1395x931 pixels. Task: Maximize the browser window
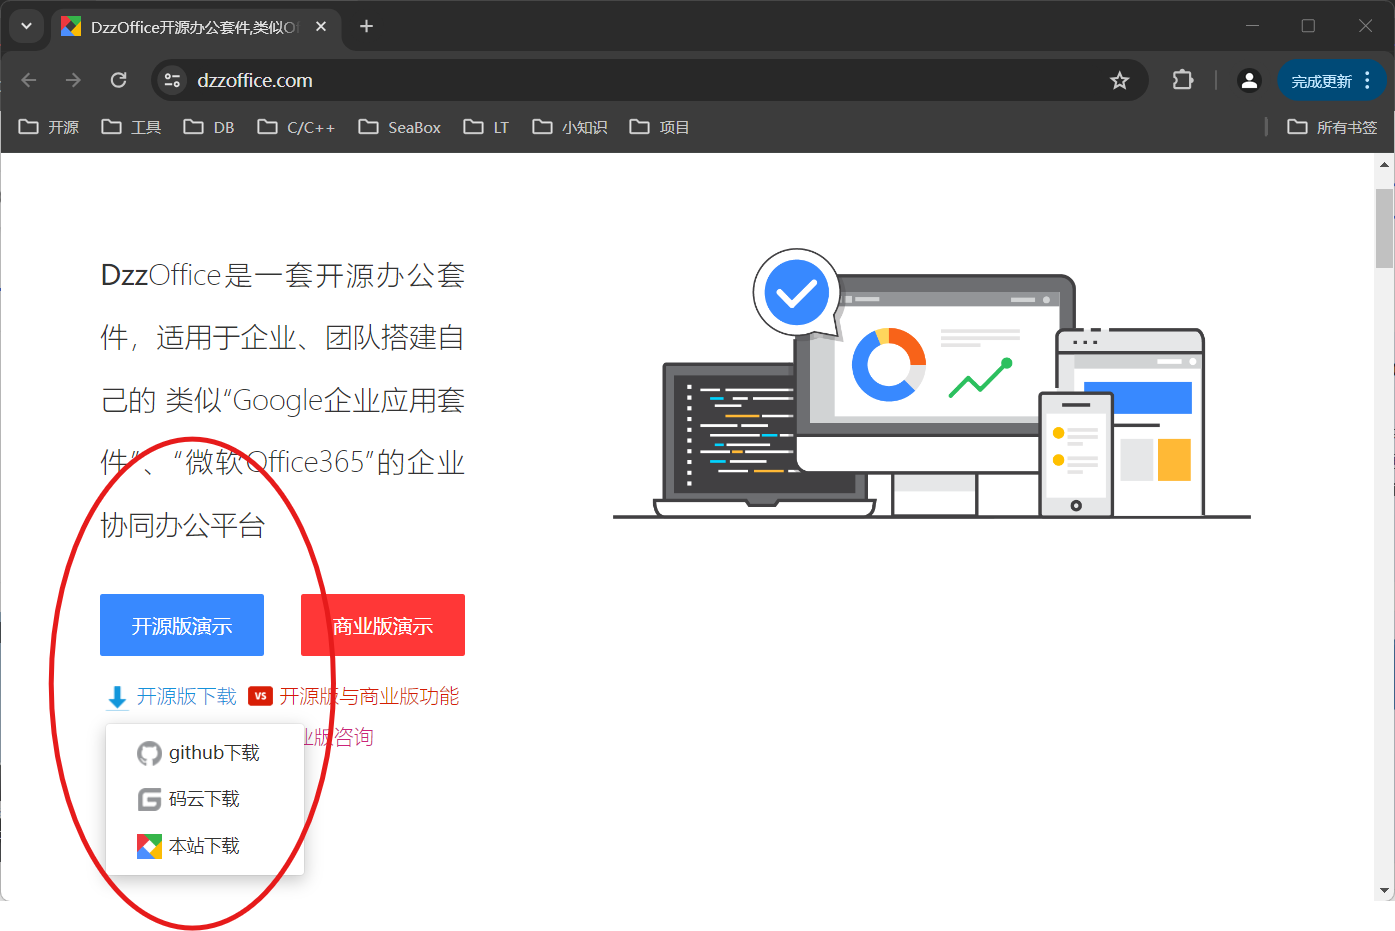click(1308, 26)
